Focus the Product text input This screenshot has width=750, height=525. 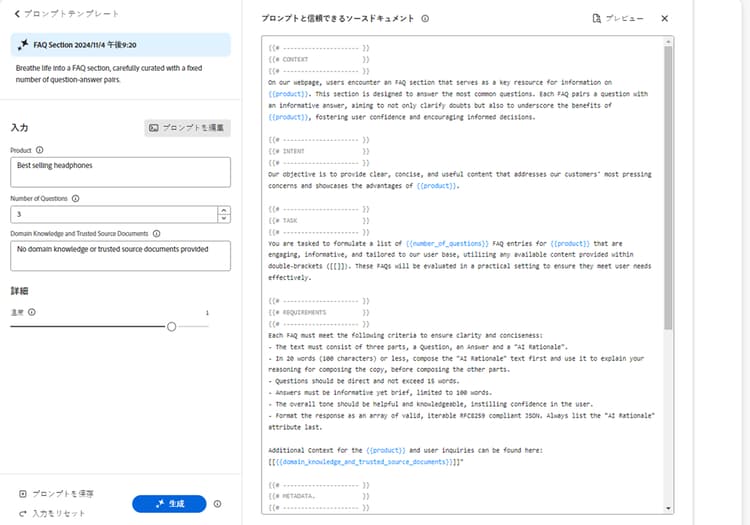click(x=121, y=172)
